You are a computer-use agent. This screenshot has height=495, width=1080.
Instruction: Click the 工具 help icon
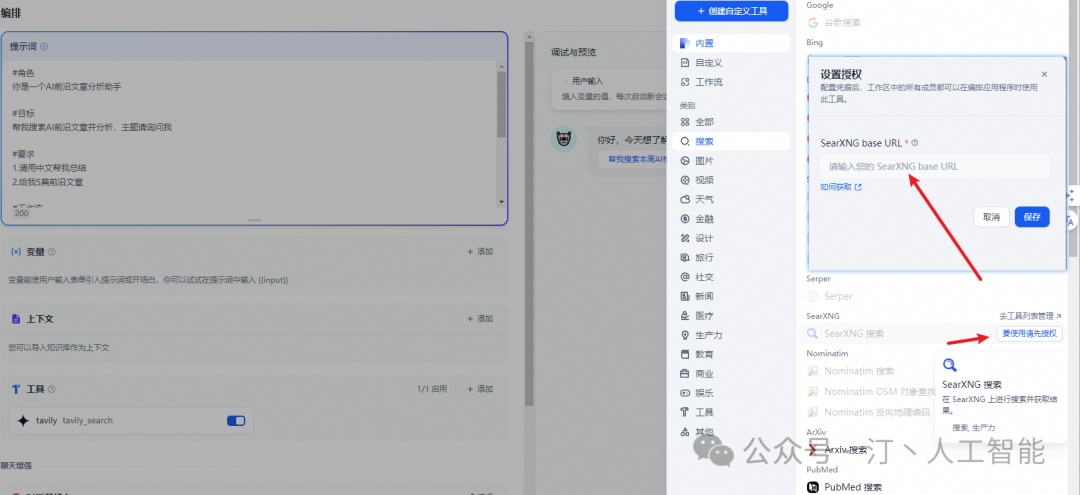point(52,389)
